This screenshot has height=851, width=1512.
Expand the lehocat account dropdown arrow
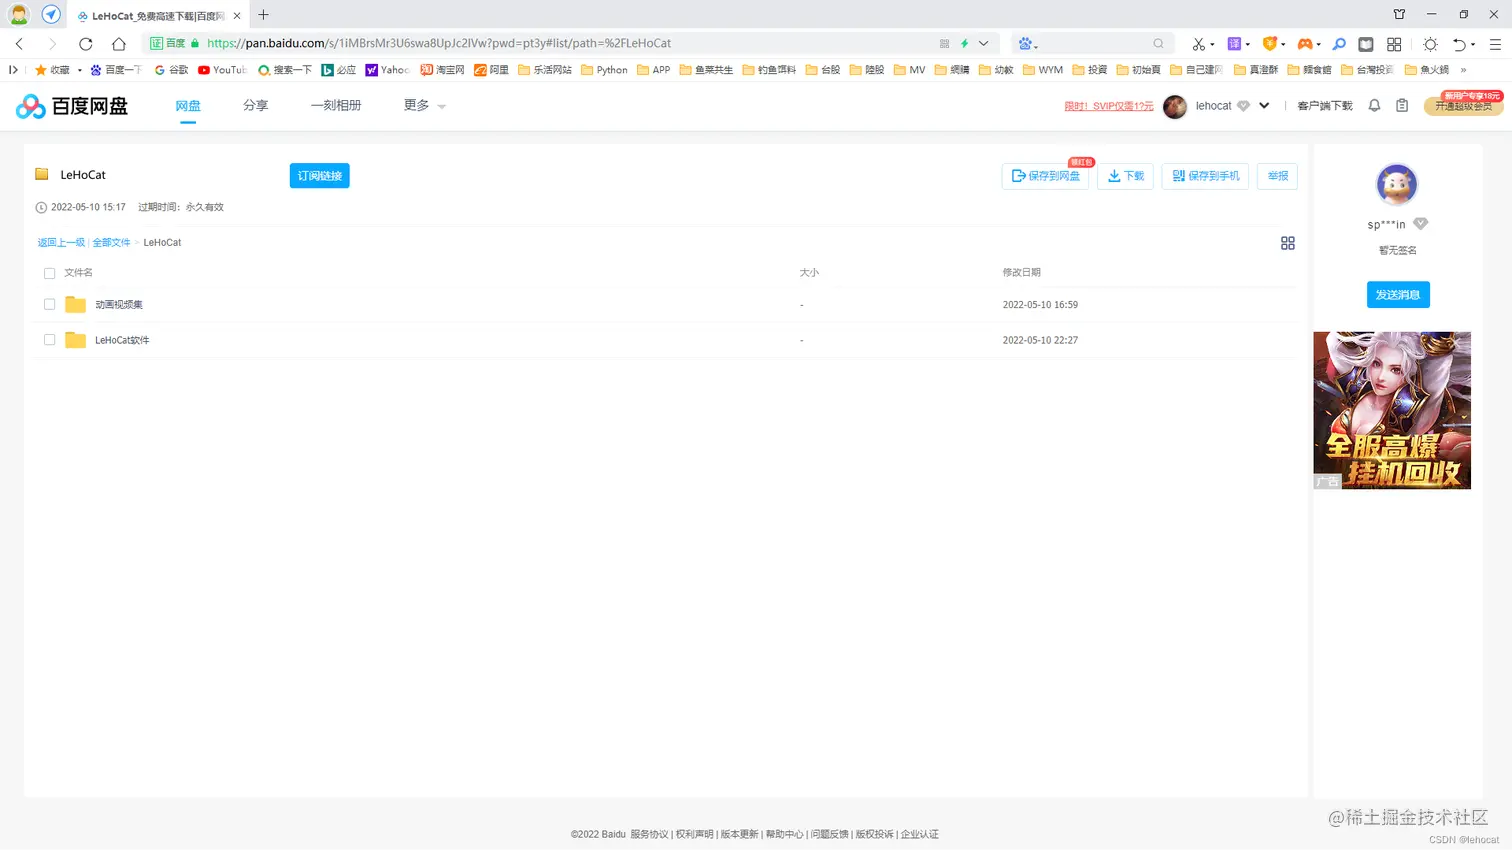1264,106
